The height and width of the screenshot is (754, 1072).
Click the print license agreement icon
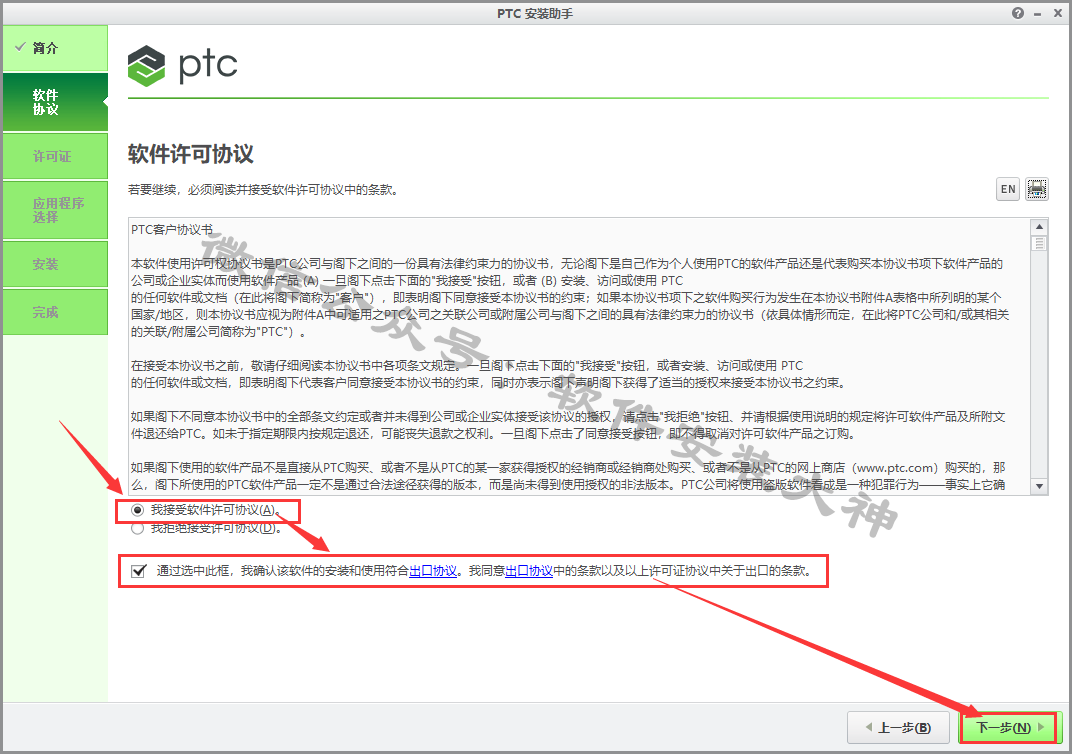(1036, 189)
